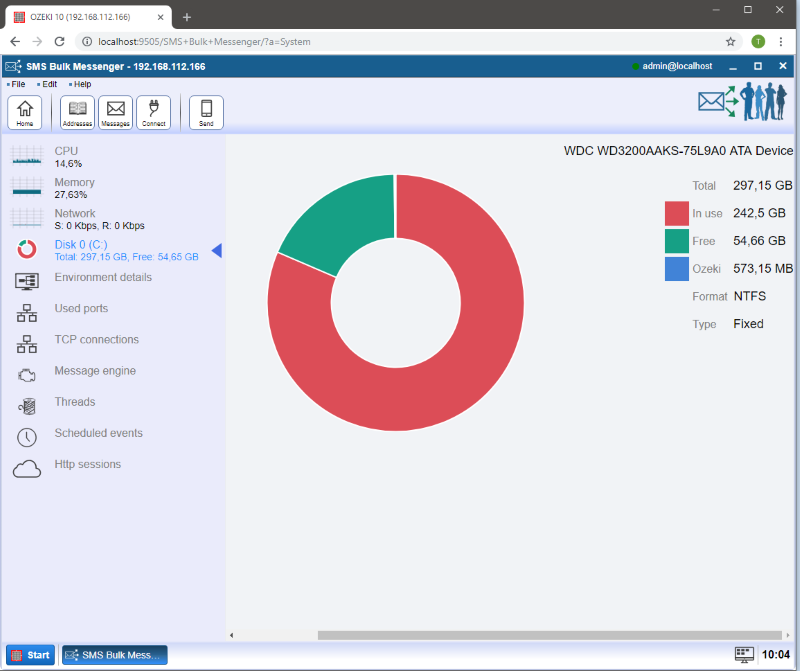This screenshot has height=671, width=800.
Task: Open the File menu
Action: coord(18,84)
